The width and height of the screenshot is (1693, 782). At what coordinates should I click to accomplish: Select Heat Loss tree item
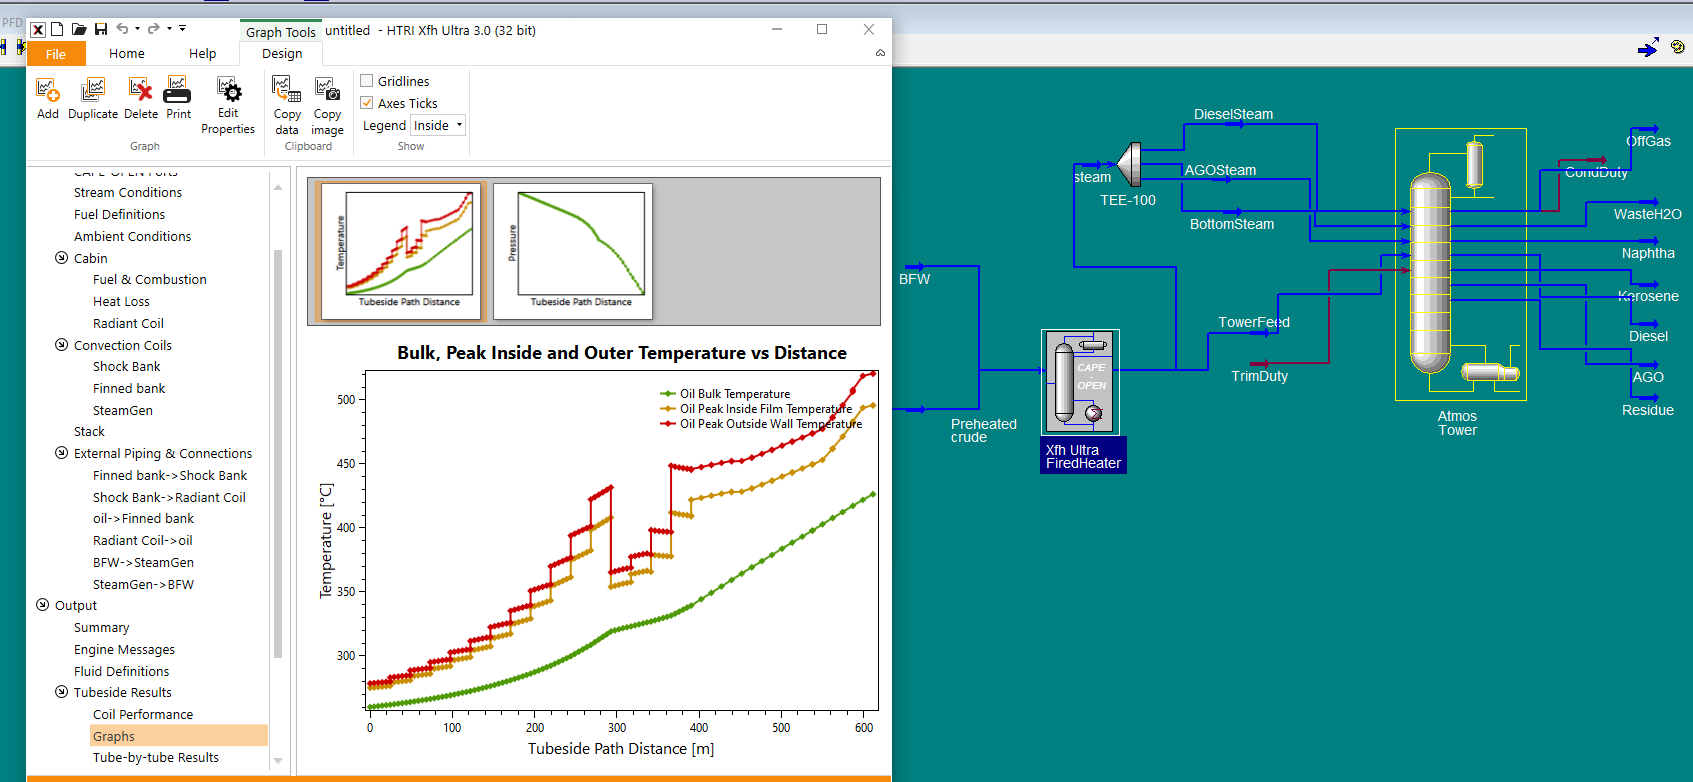[121, 301]
